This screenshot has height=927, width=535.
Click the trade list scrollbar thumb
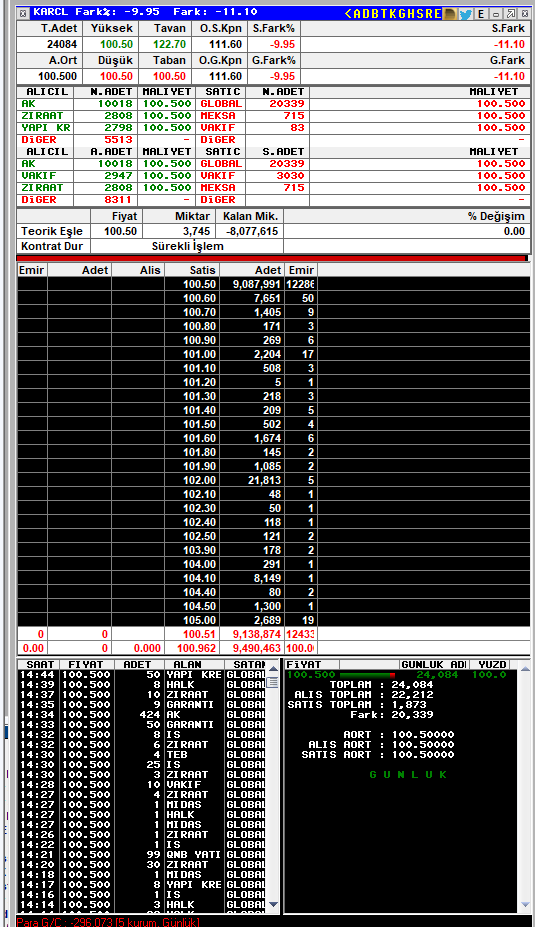(x=273, y=683)
